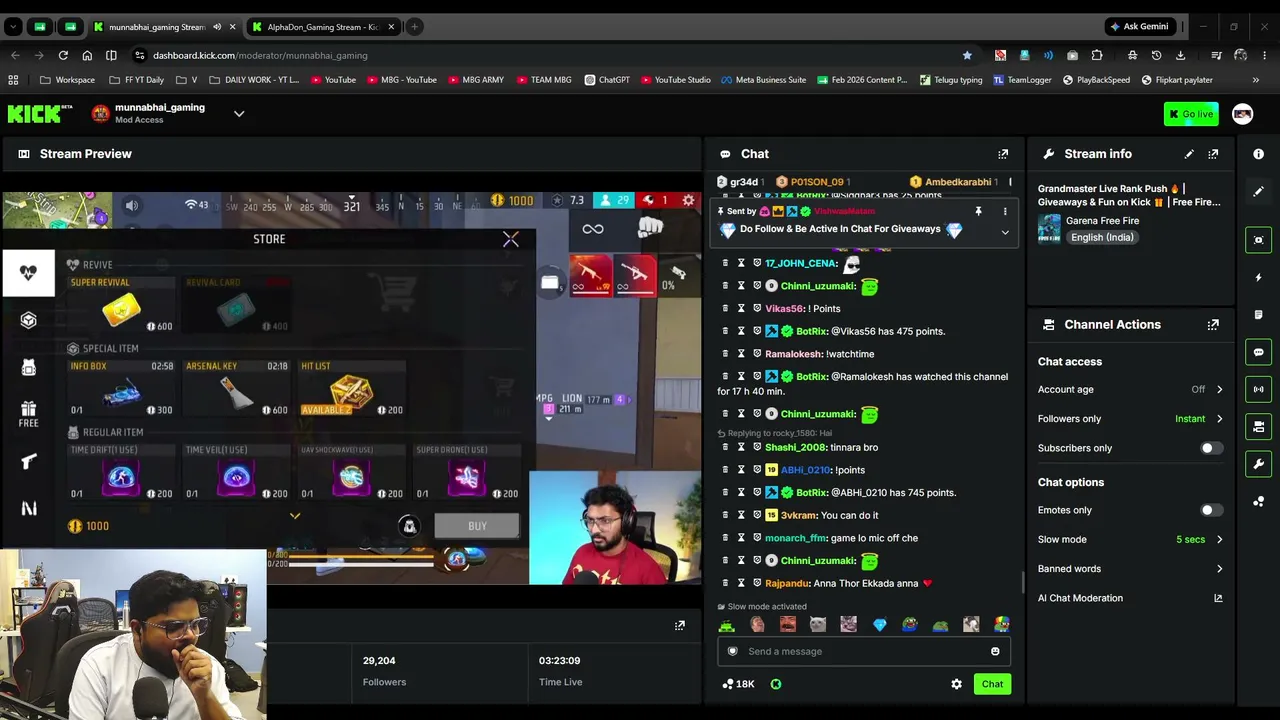Click the Kick logo in the header
This screenshot has height=720, width=1280.
click(x=40, y=114)
